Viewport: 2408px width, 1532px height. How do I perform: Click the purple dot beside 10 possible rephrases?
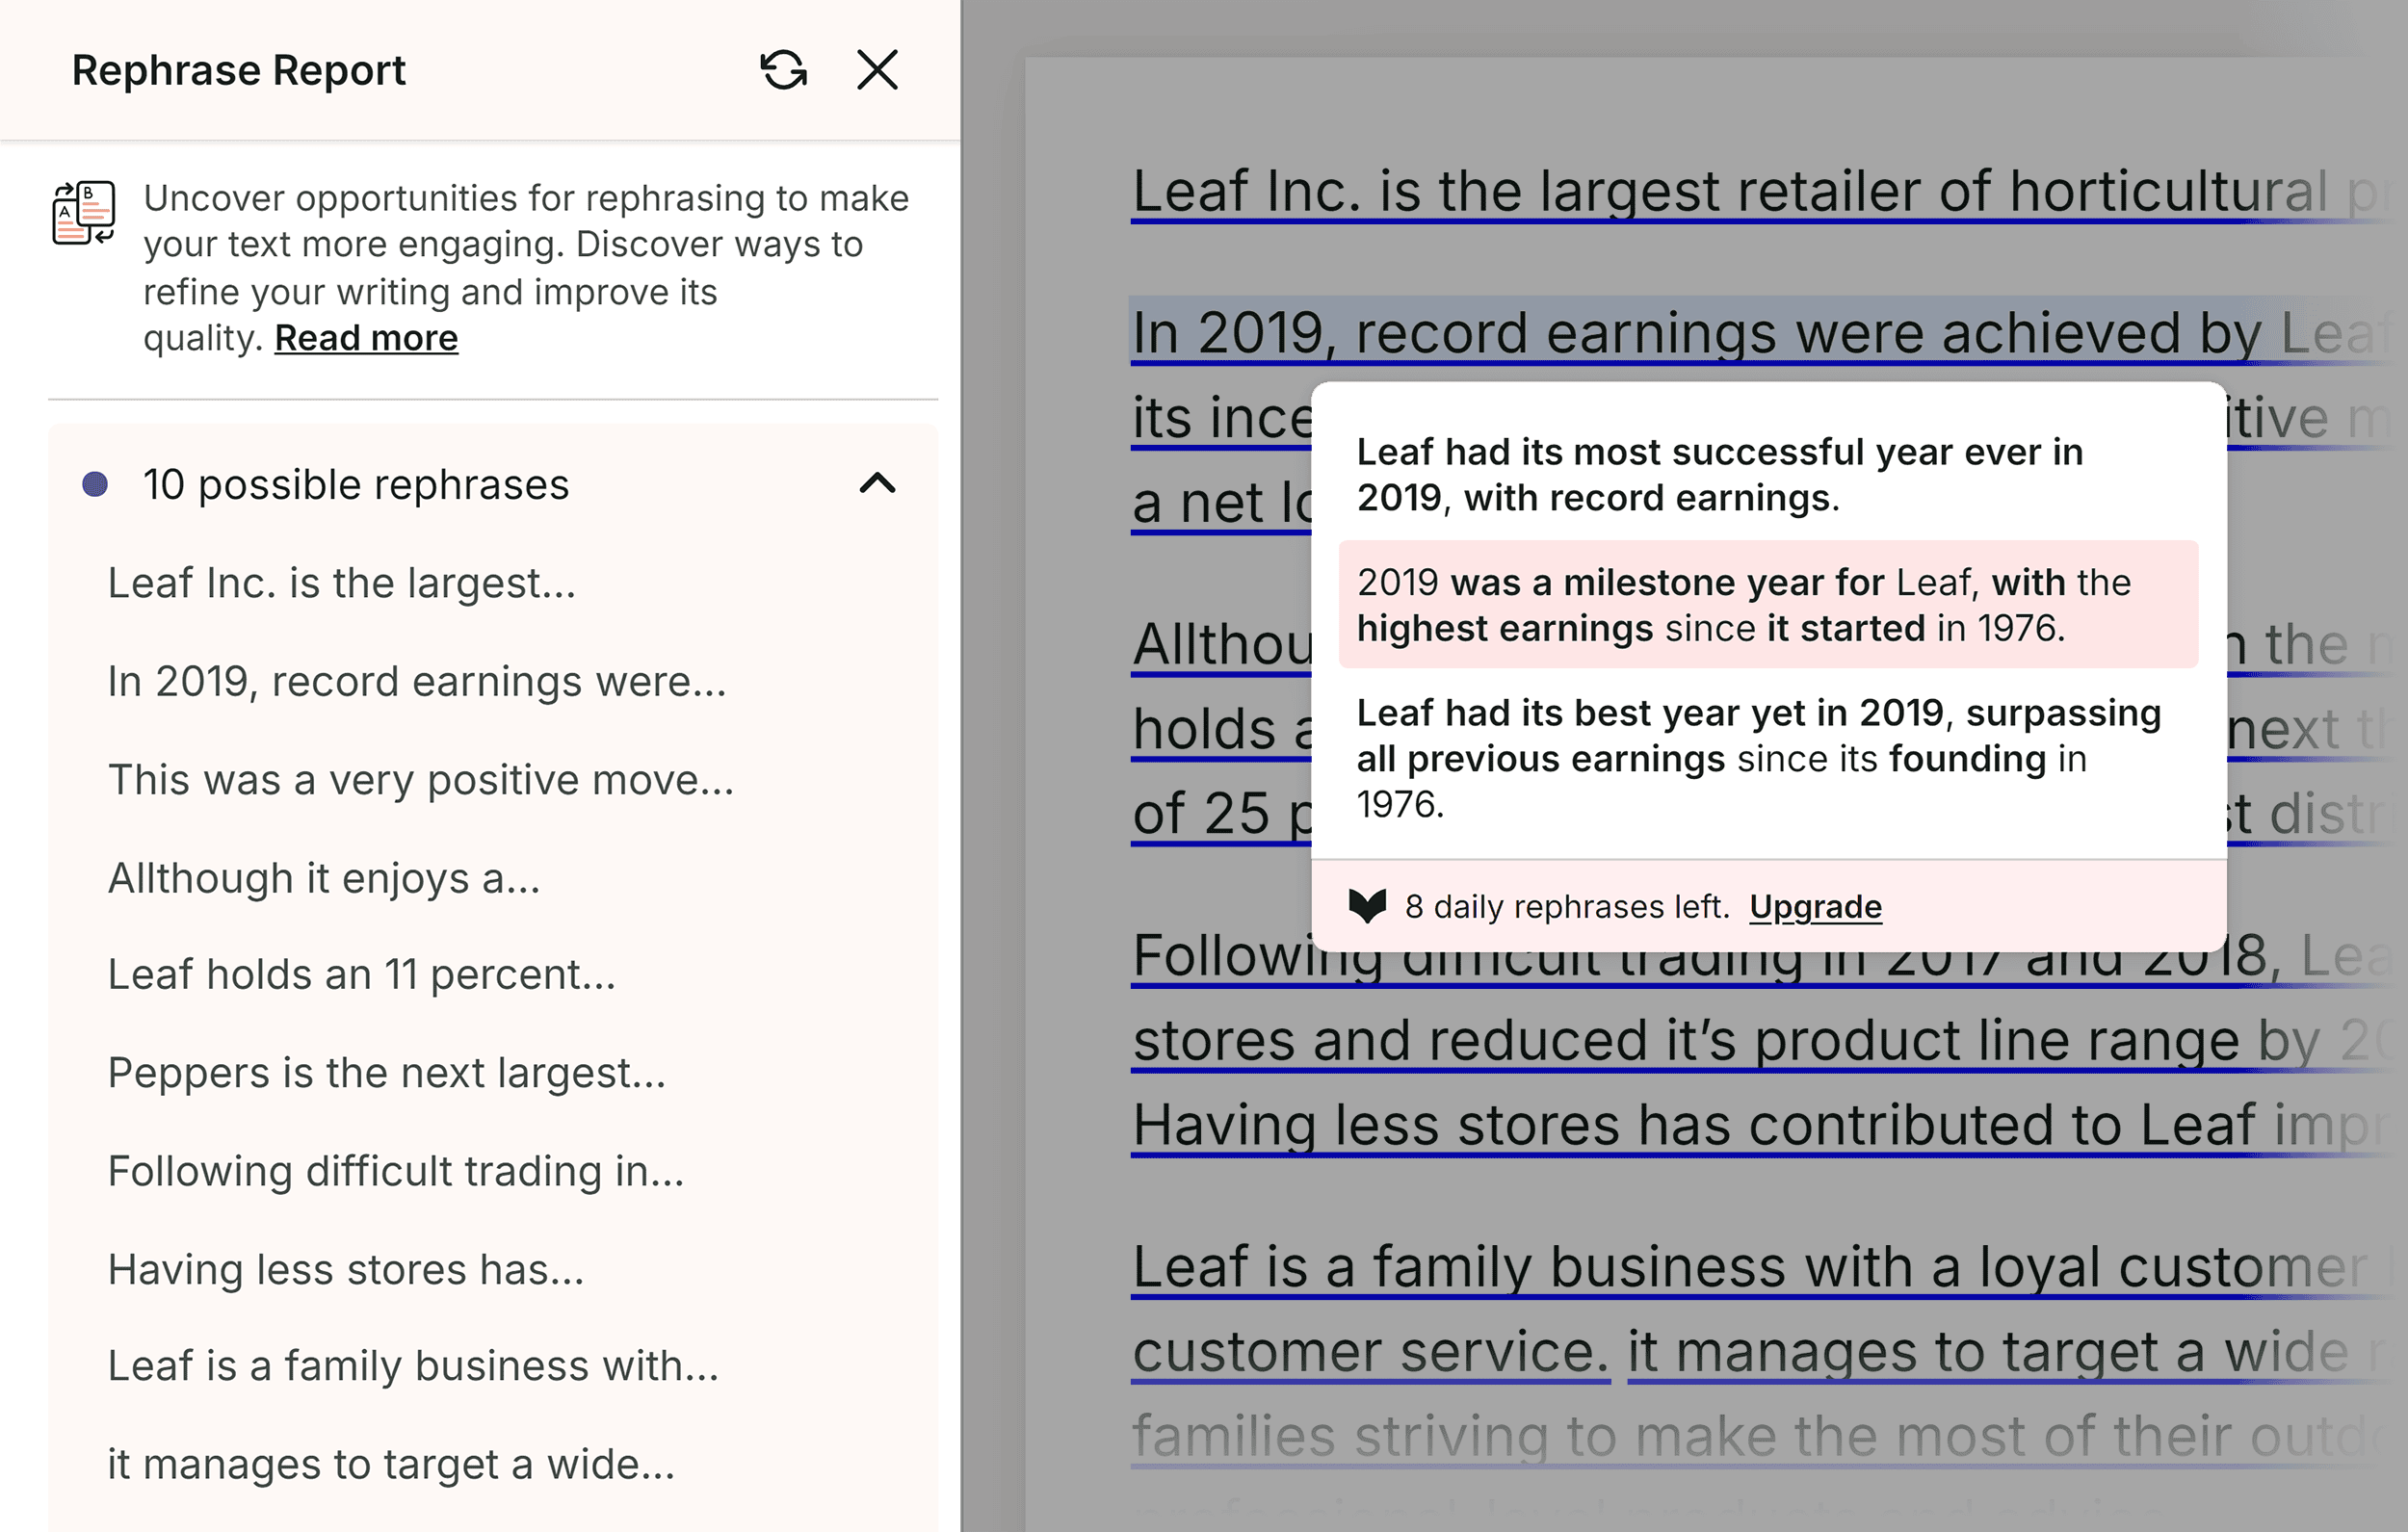[x=95, y=484]
